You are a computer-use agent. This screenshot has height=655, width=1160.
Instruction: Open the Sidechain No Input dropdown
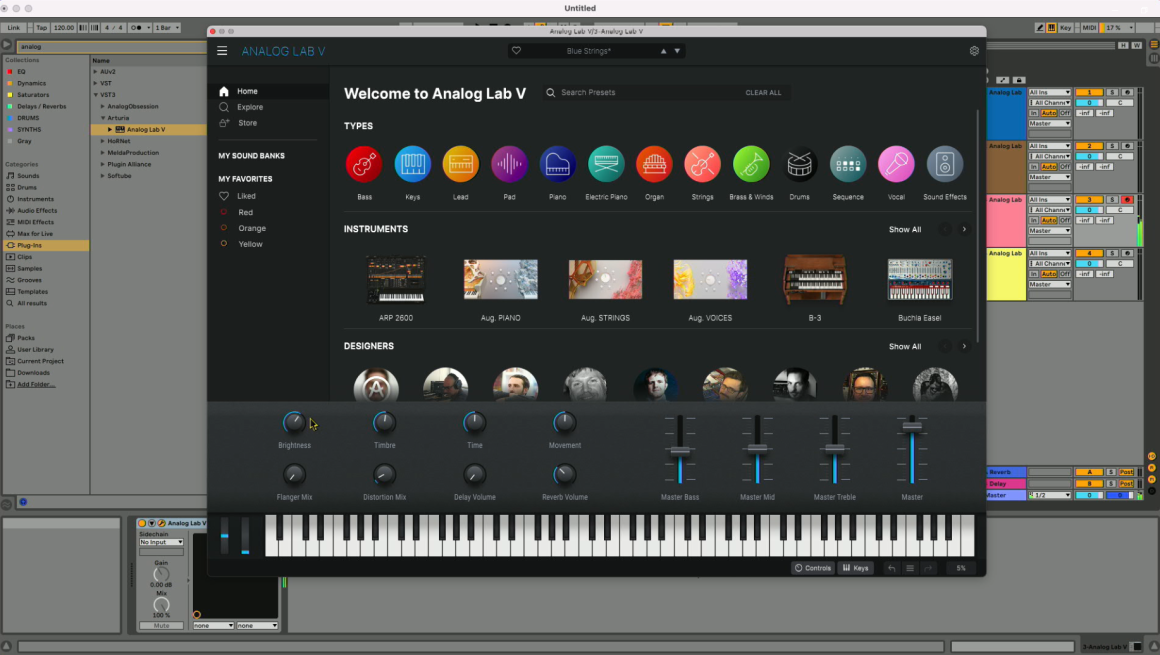161,542
